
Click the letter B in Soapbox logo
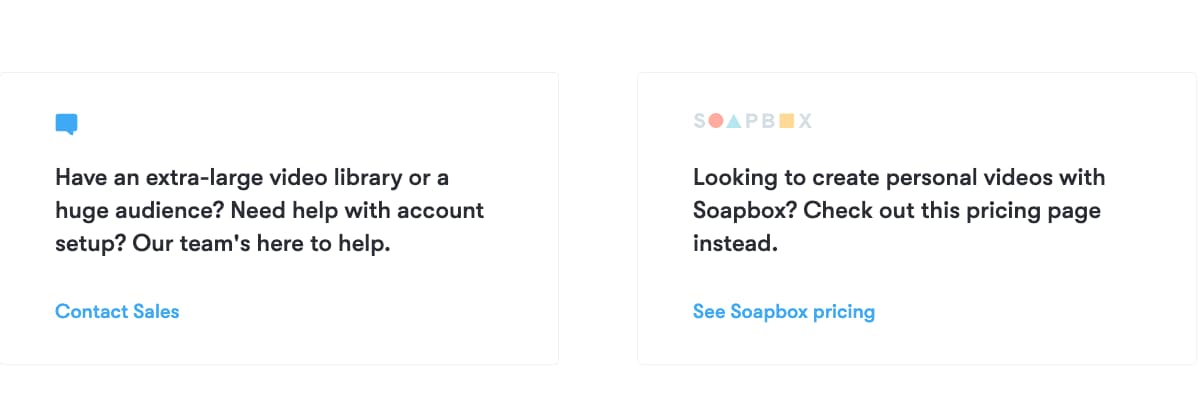pyautogui.click(x=769, y=121)
